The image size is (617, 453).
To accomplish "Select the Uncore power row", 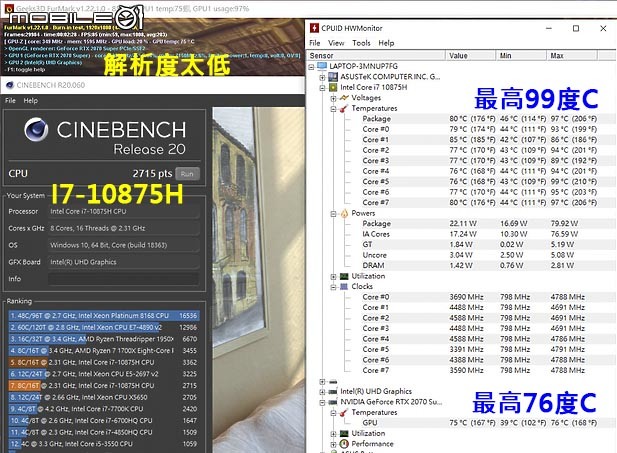I will pyautogui.click(x=479, y=255).
